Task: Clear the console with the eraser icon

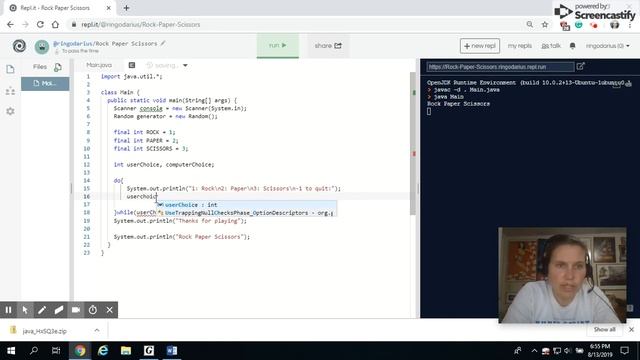Action: point(629,83)
